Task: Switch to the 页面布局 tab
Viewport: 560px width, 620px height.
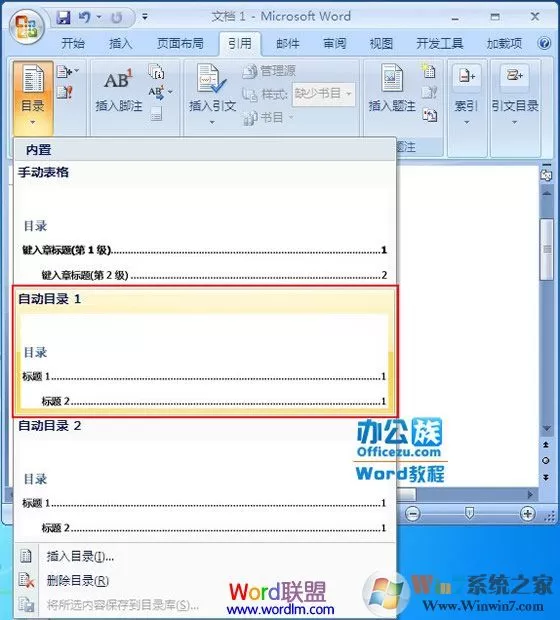Action: [180, 43]
